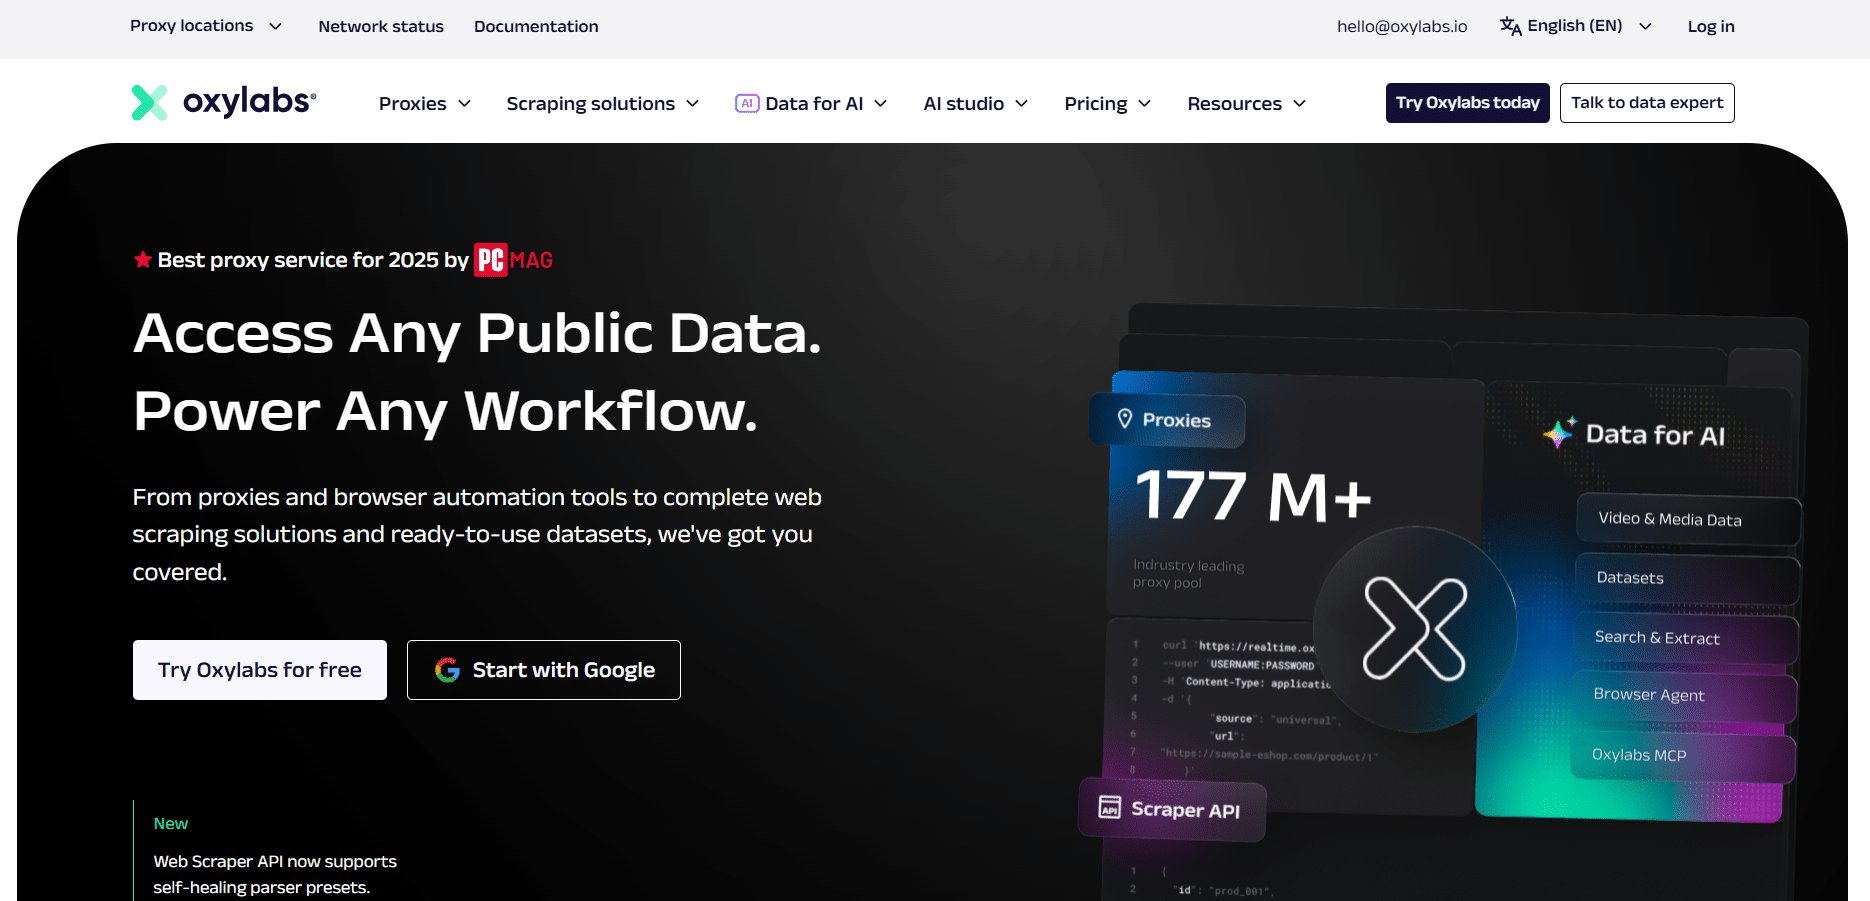Viewport: 1870px width, 901px height.
Task: Click the red star award icon
Action: click(143, 260)
